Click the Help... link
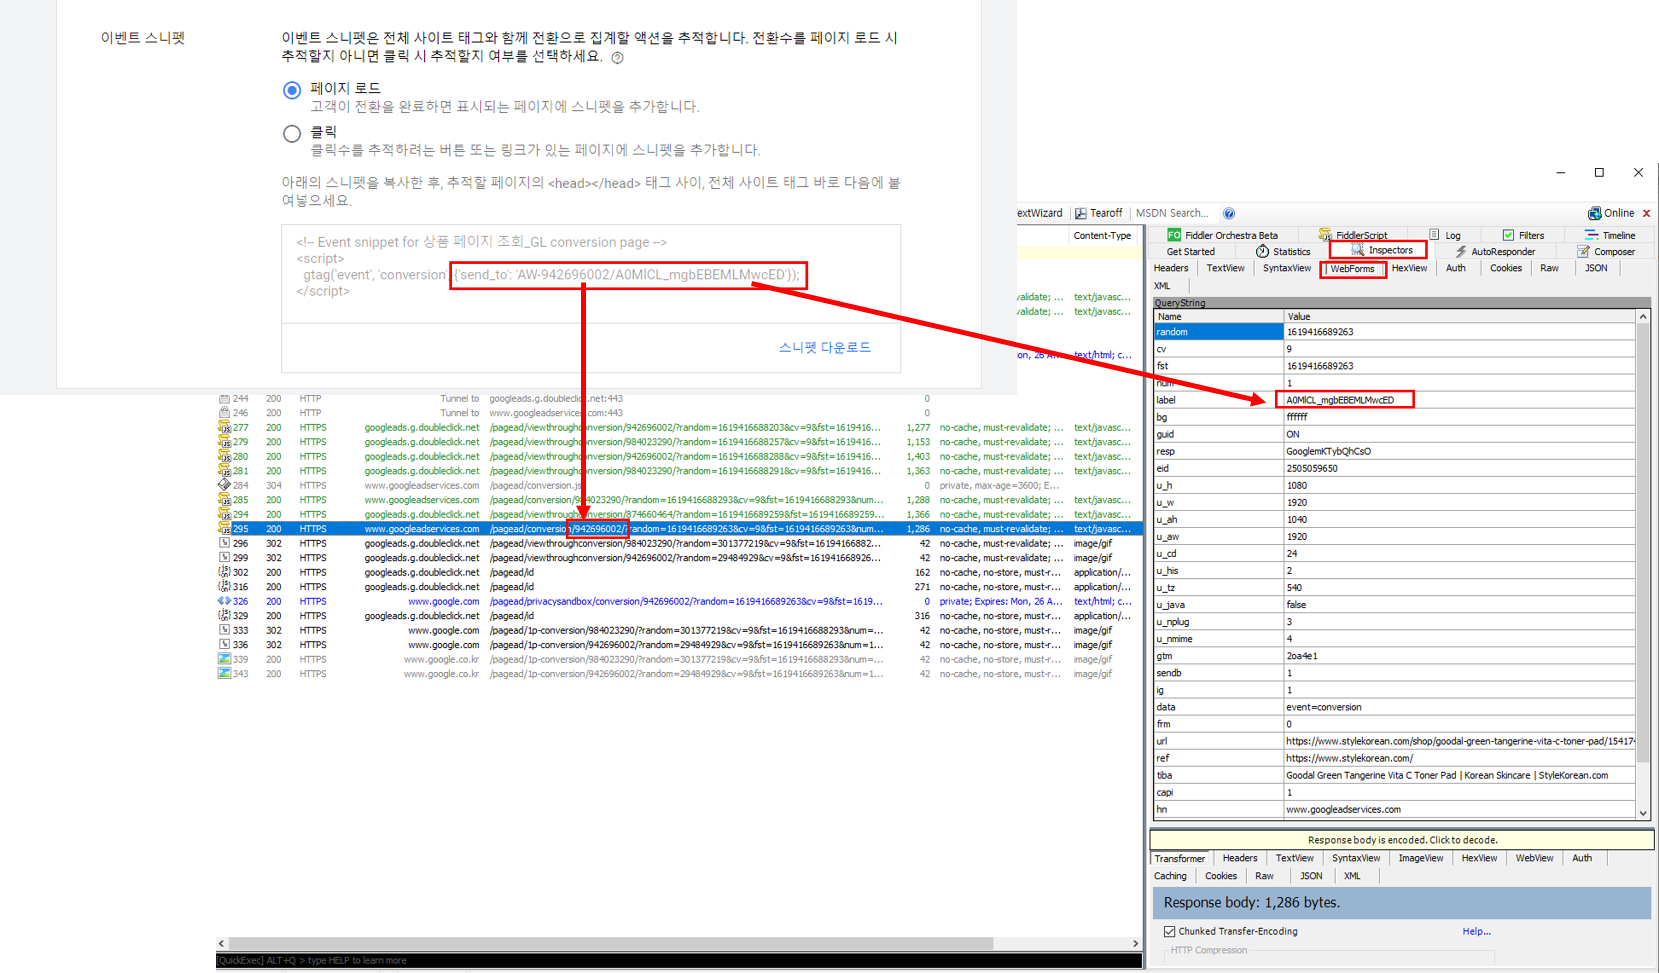 click(1476, 931)
